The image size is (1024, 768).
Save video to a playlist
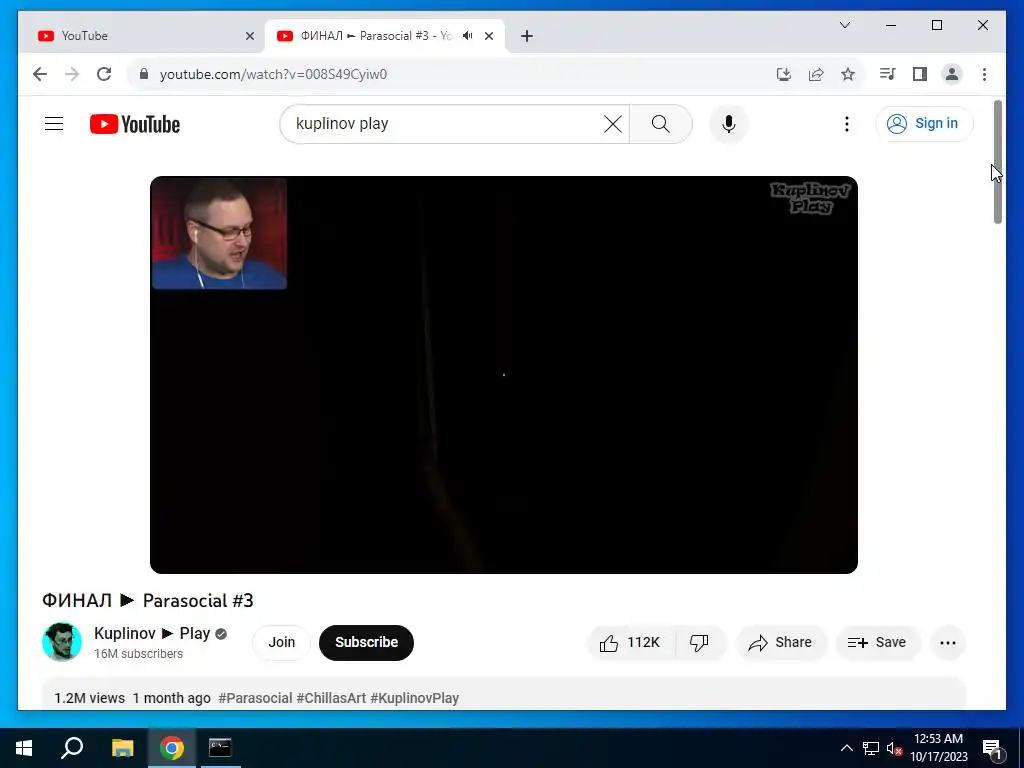tap(878, 643)
